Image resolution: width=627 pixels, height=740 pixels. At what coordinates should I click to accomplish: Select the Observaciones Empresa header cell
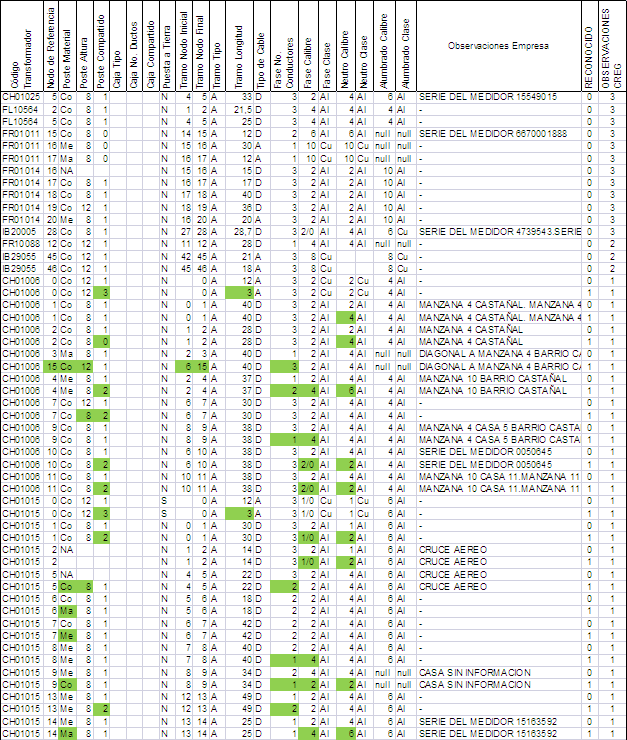click(x=497, y=46)
